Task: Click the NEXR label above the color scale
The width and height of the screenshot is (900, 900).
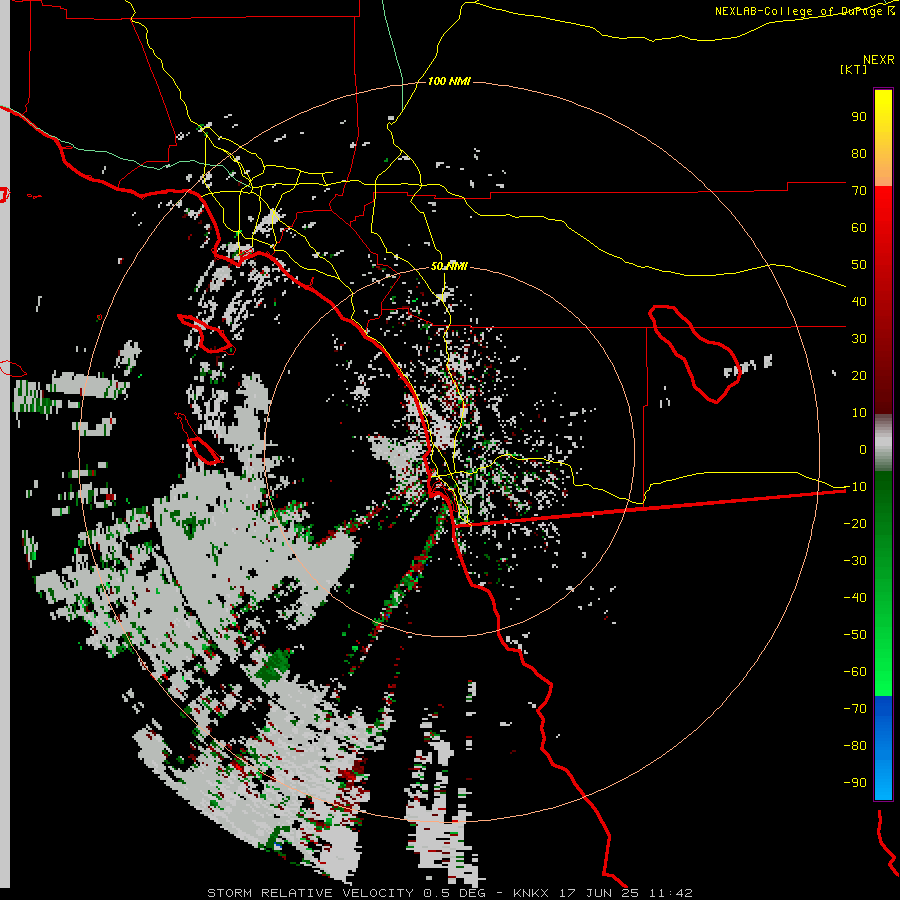Action: [879, 60]
